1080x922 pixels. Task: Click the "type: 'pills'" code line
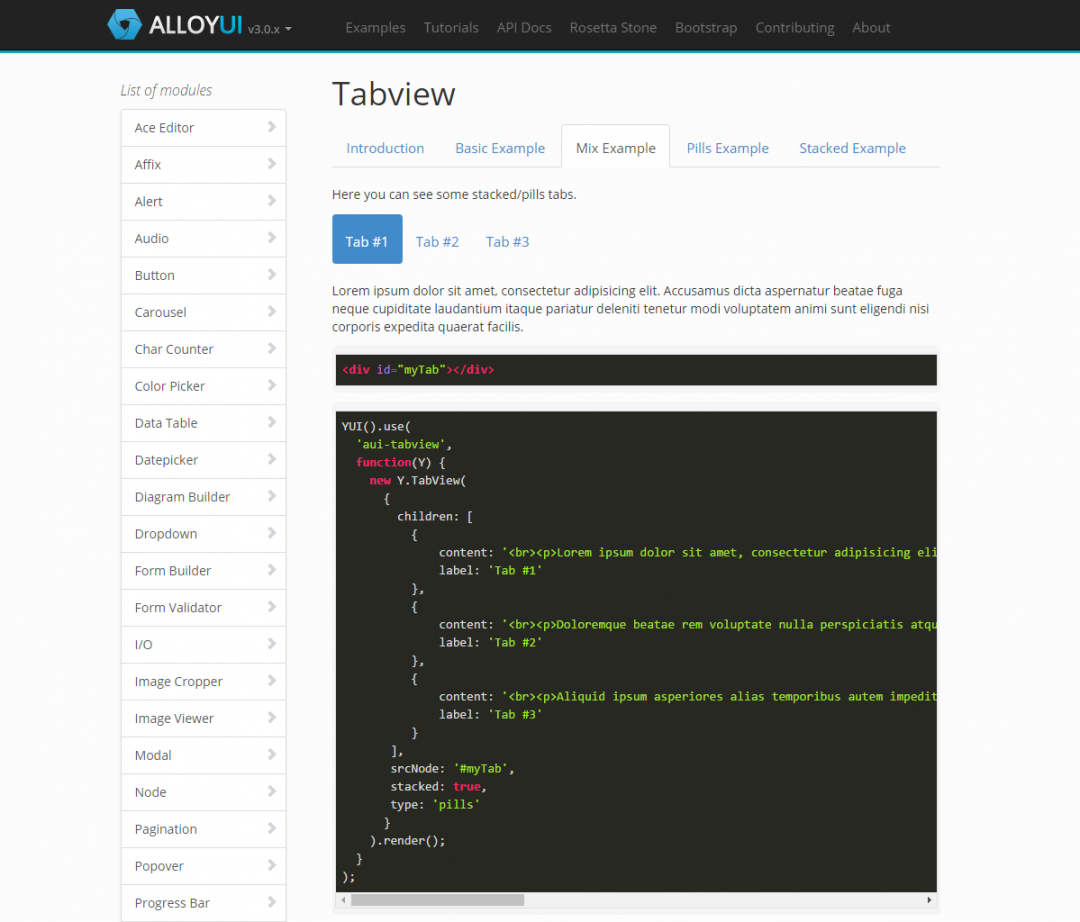(435, 804)
